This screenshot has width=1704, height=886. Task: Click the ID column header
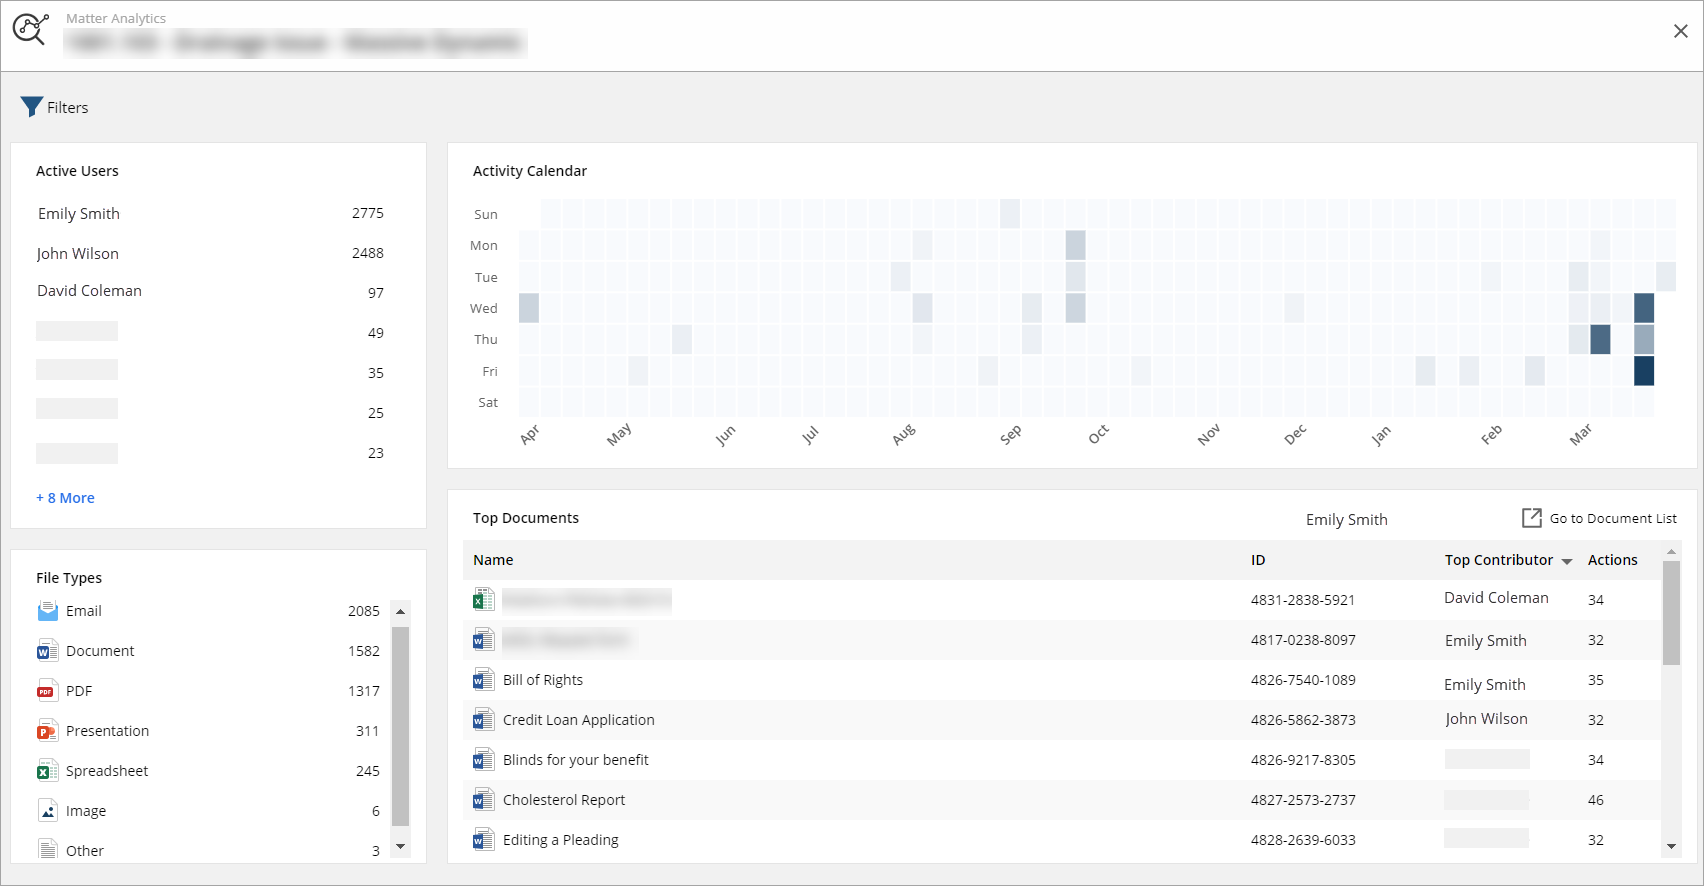[1258, 560]
